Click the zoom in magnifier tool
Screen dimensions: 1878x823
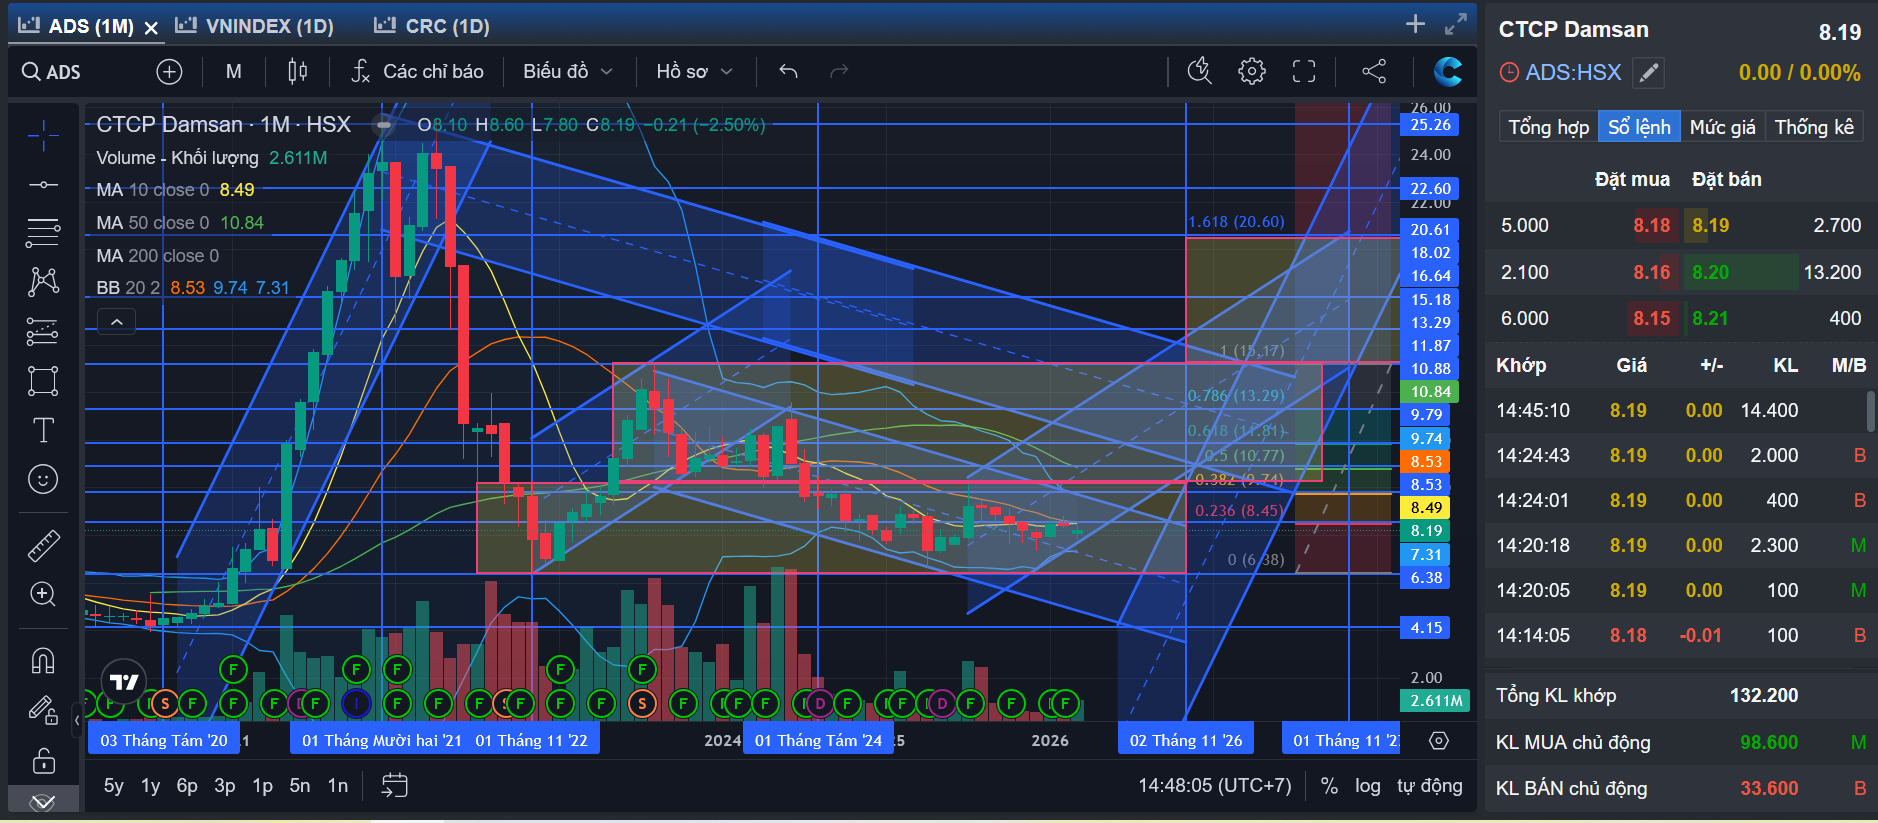coord(43,594)
